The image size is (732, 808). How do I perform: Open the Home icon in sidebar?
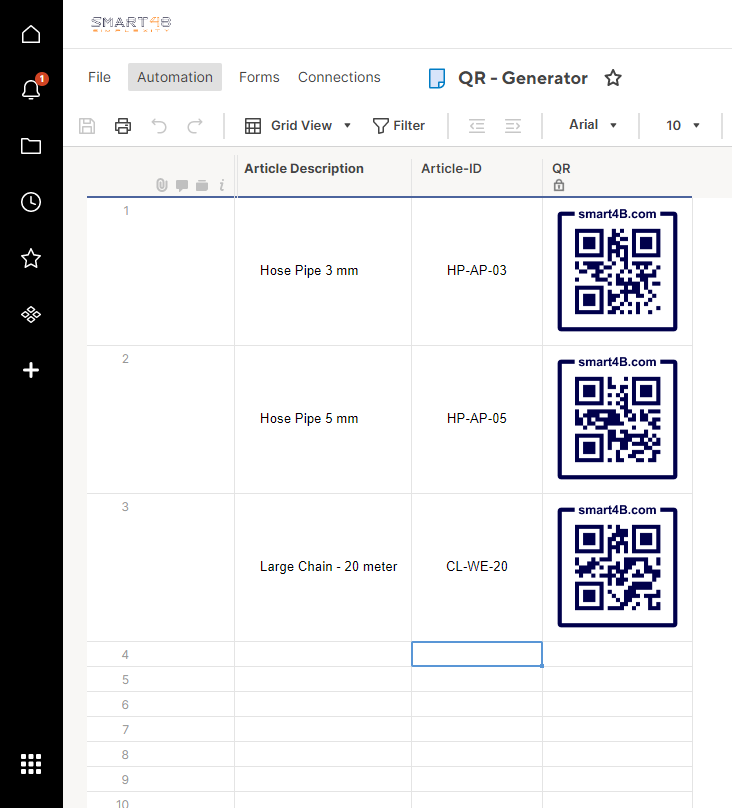[x=31, y=35]
